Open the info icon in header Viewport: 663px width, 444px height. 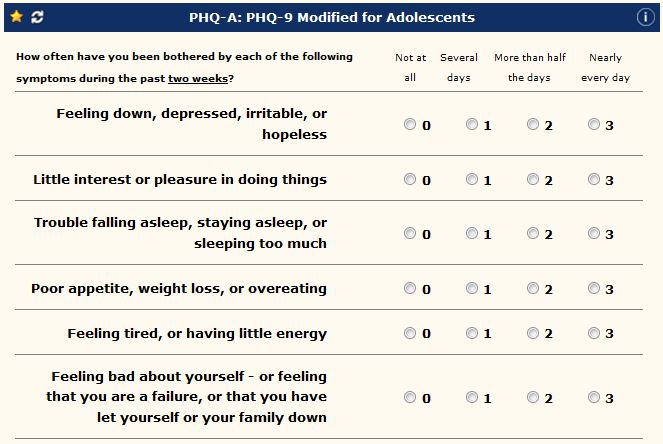click(645, 17)
